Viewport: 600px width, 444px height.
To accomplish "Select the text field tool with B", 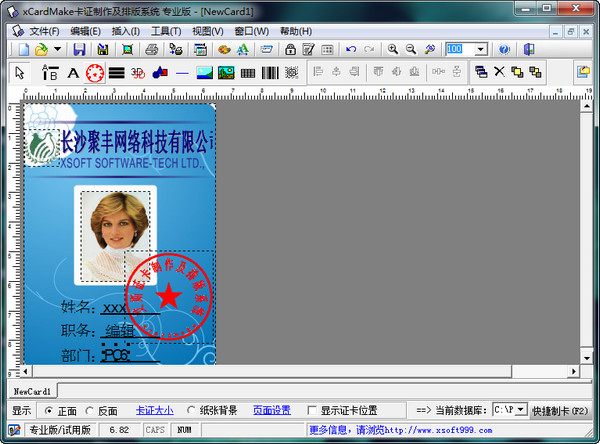I will 50,72.
